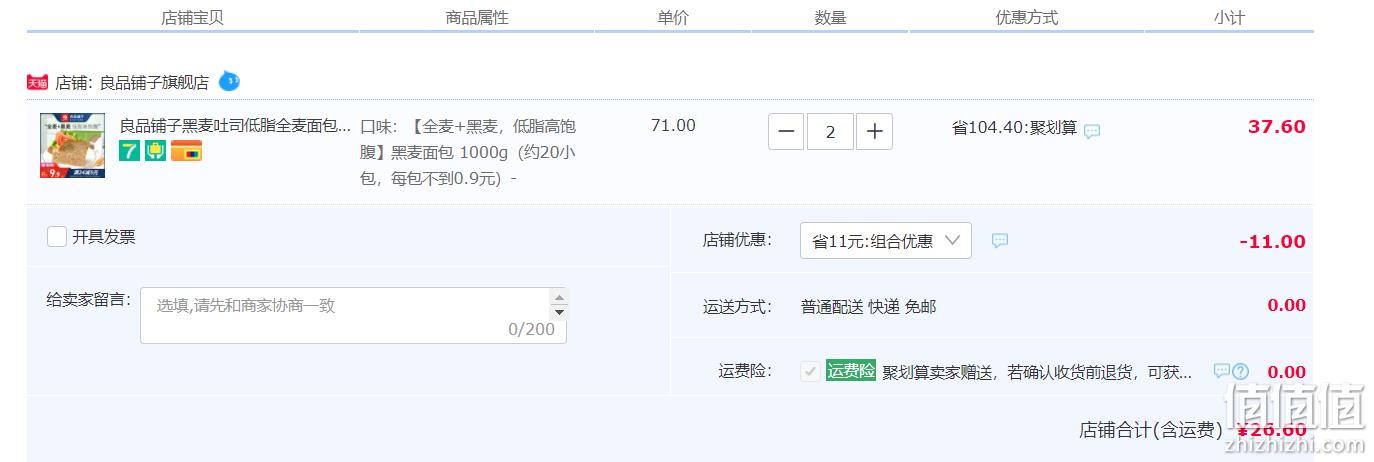Open product link 良品铺子黑麦吐司低脂全麦面包
This screenshot has height=462, width=1374.
tap(236, 126)
